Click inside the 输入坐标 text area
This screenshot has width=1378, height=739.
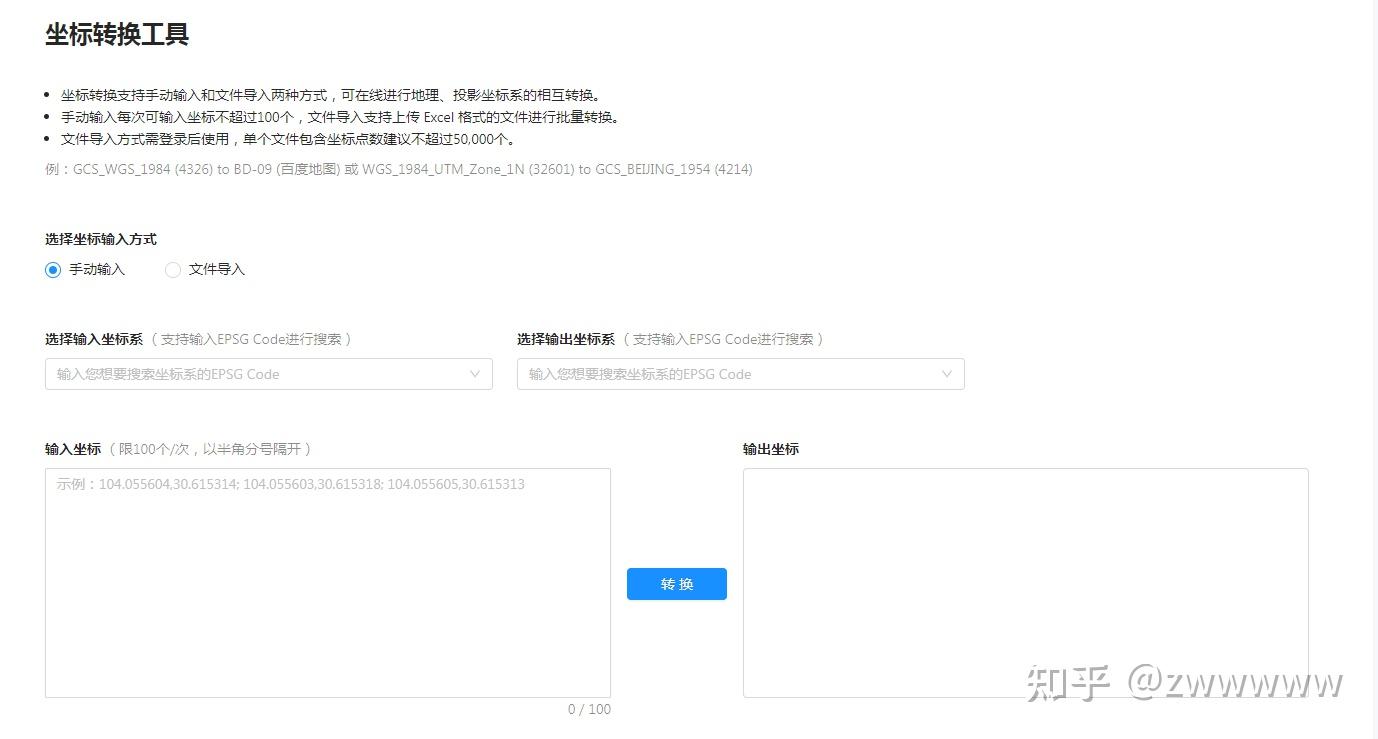[x=327, y=580]
